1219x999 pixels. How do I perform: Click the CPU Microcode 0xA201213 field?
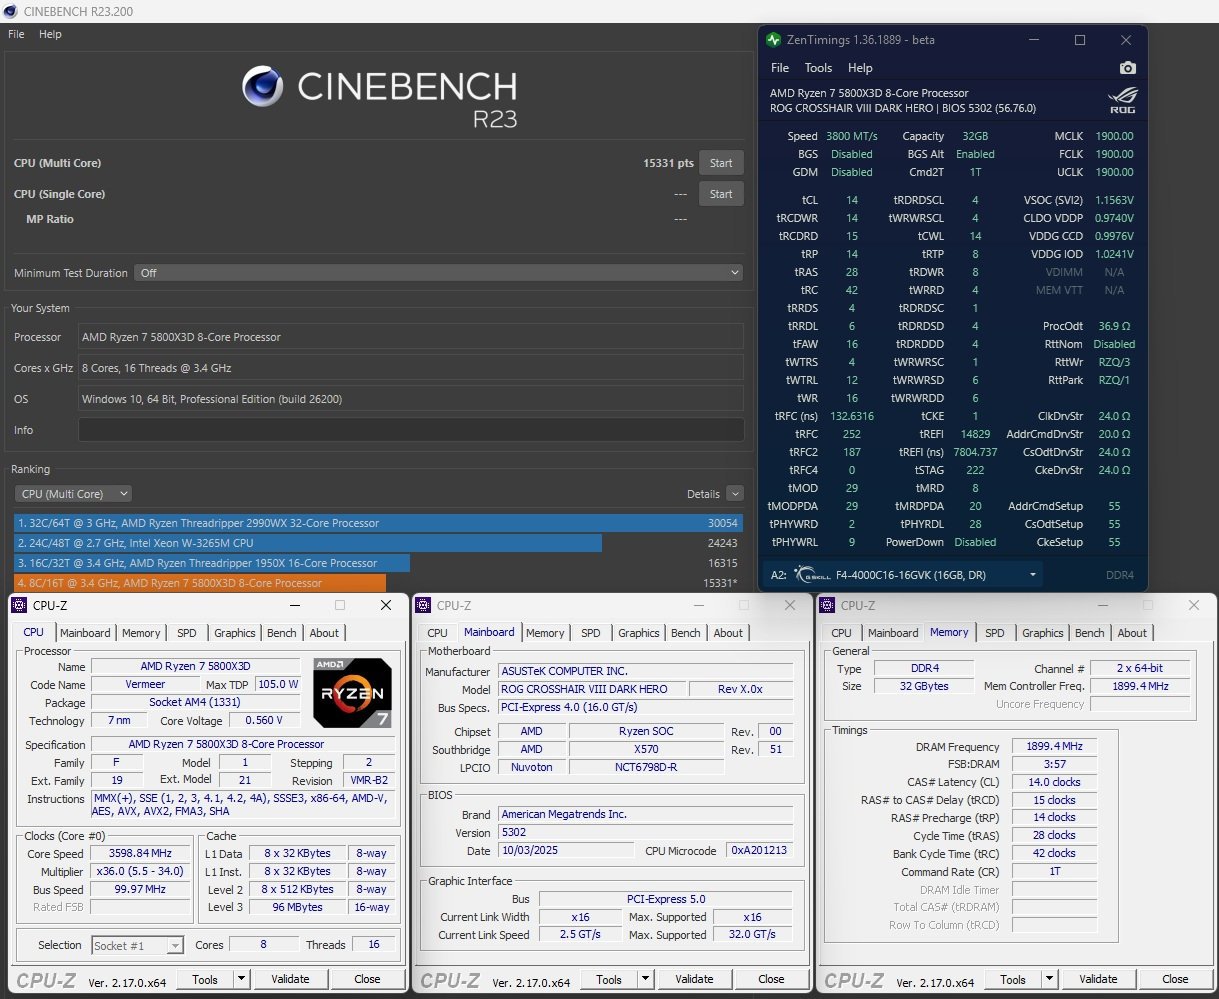[x=758, y=850]
